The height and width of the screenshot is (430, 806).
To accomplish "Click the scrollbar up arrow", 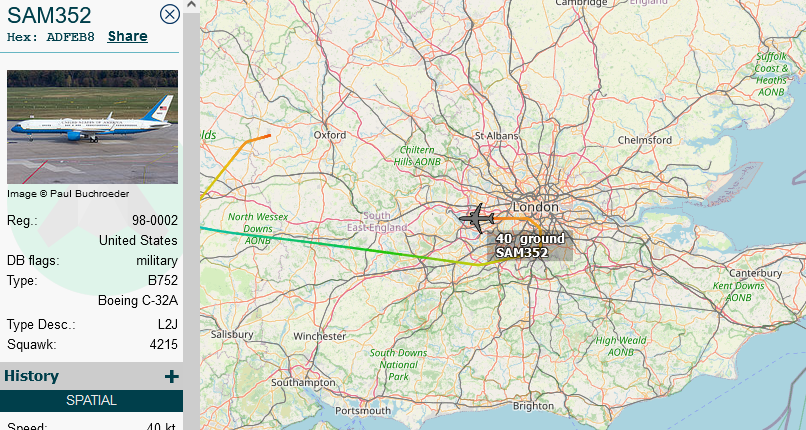I will (191, 5).
